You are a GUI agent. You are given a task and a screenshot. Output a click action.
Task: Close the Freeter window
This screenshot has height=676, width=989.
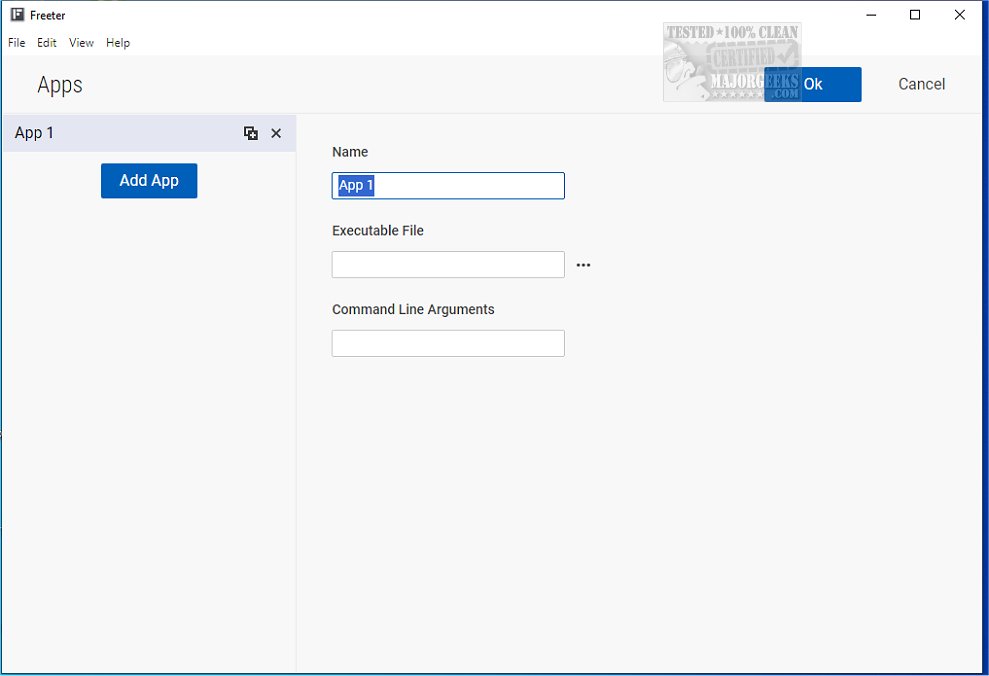point(959,15)
